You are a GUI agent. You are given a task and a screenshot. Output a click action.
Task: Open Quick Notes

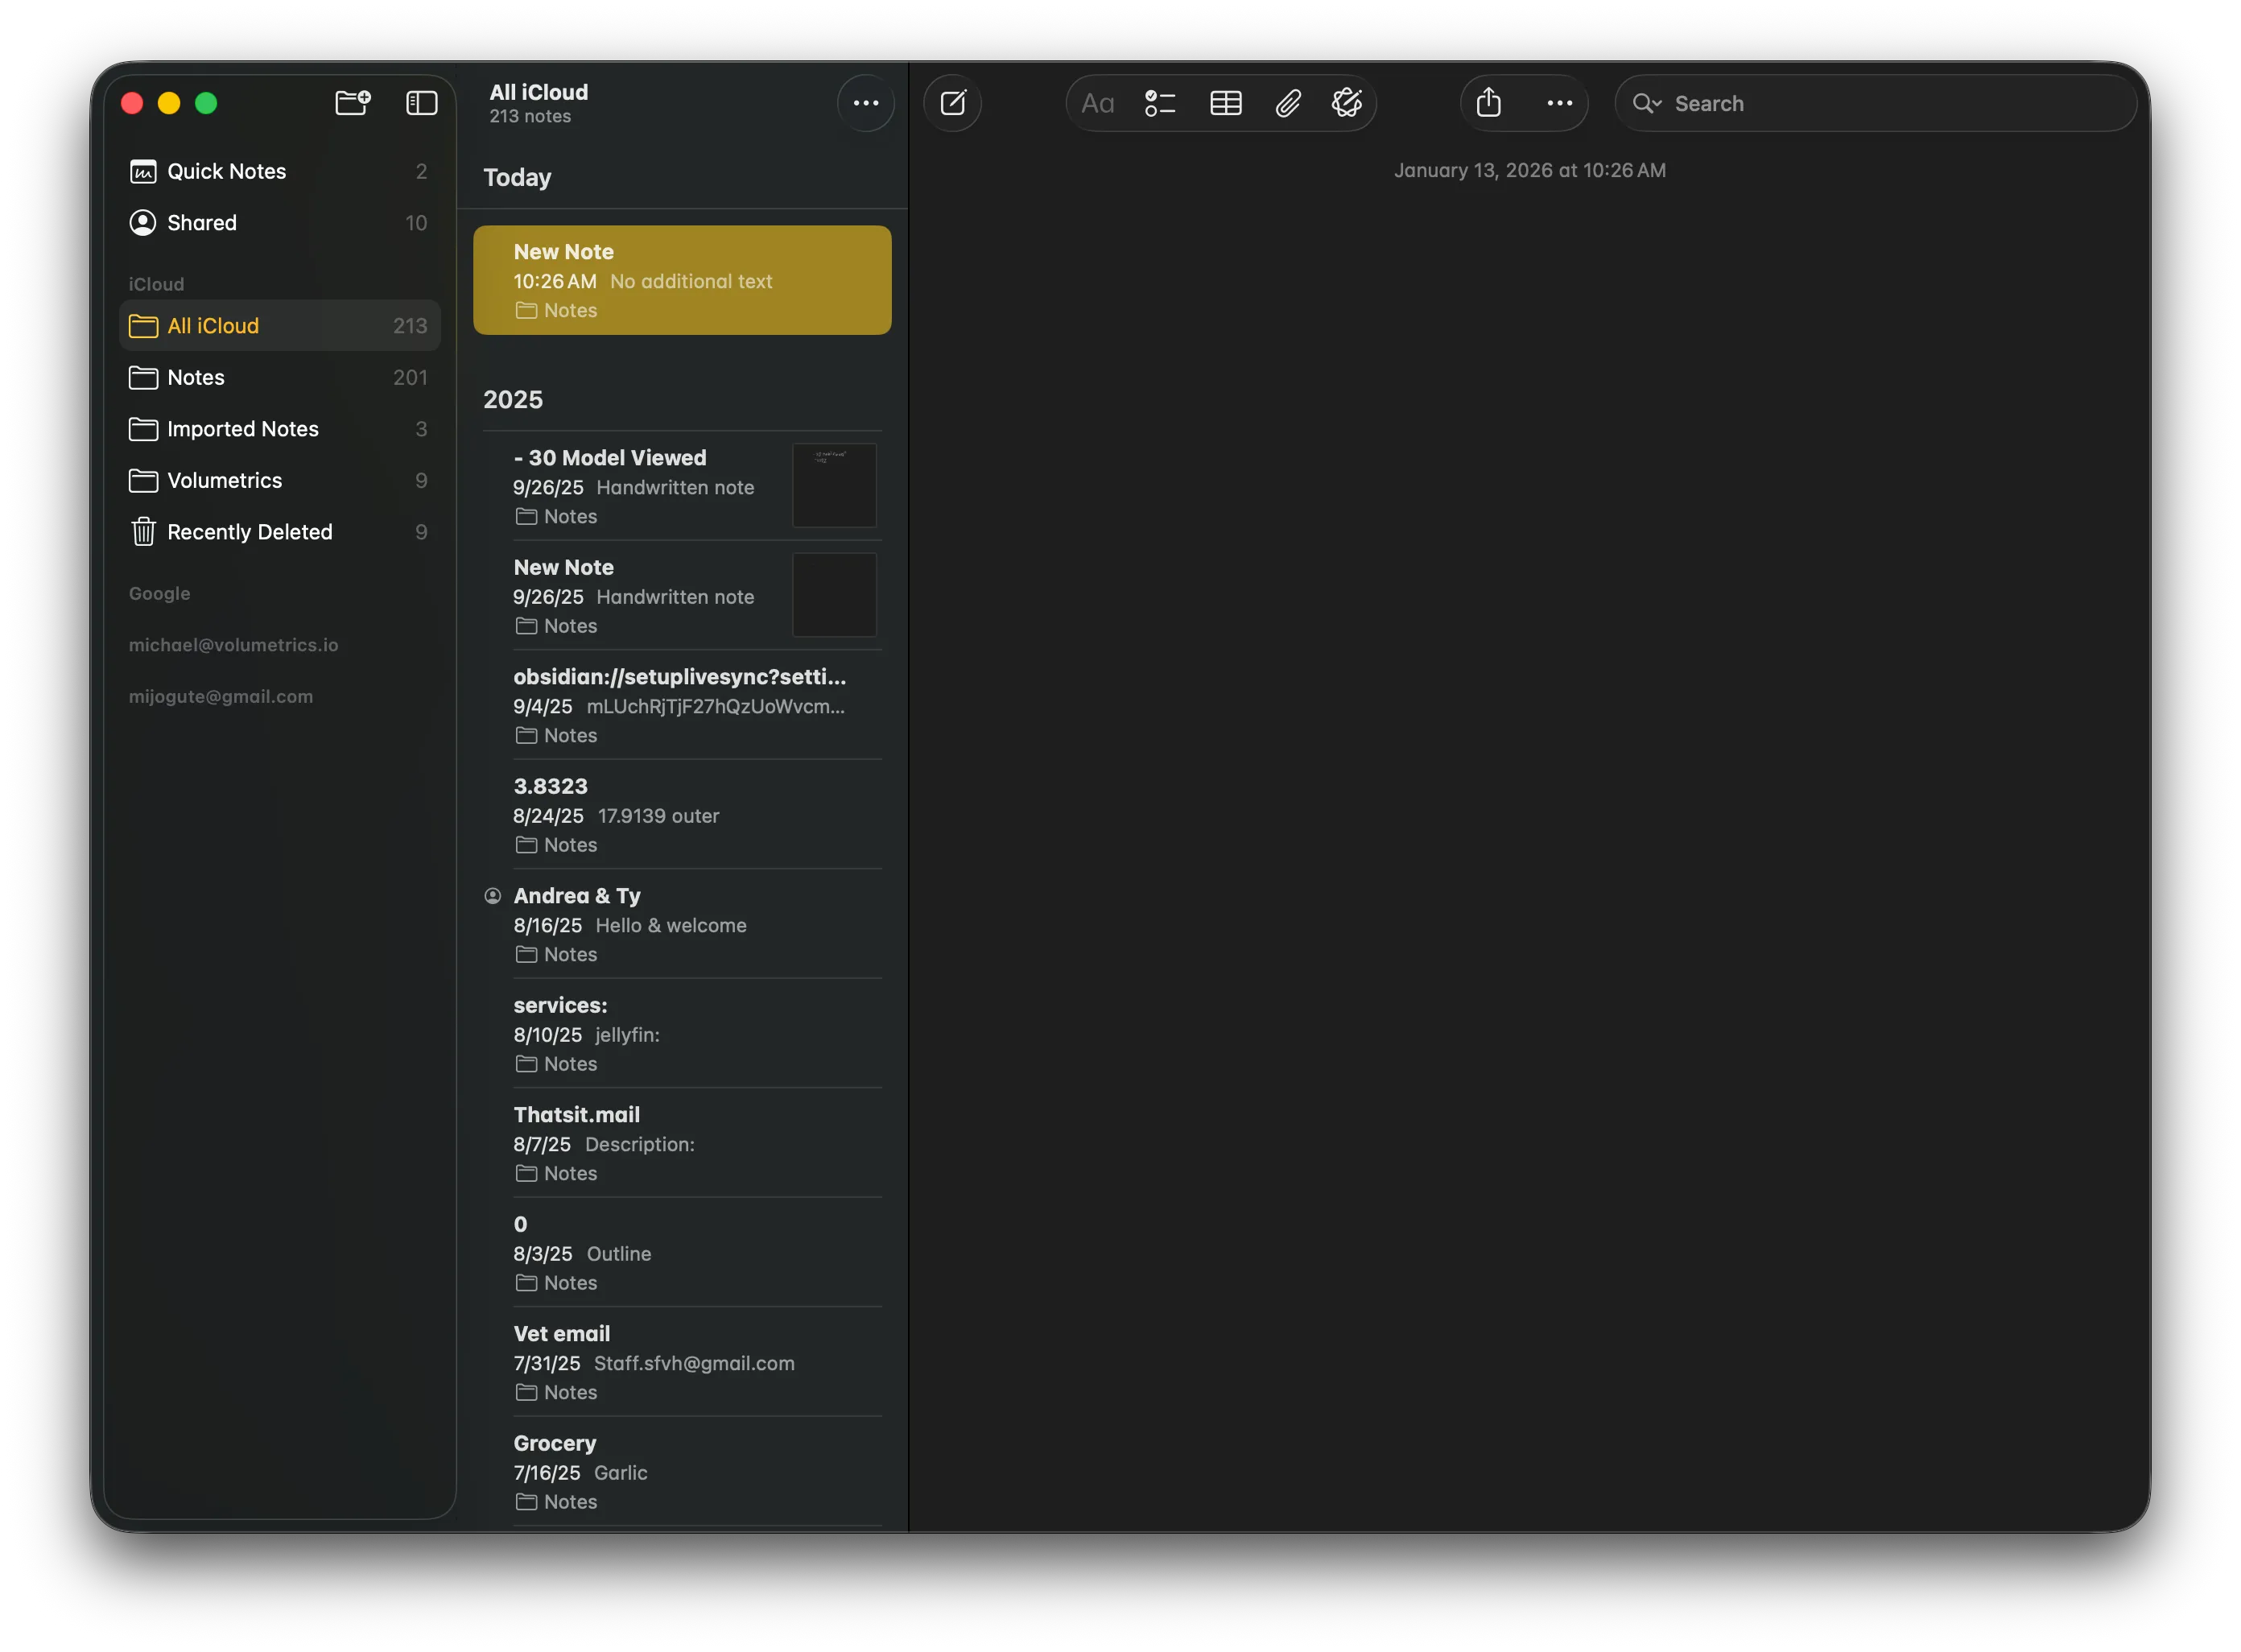226,171
